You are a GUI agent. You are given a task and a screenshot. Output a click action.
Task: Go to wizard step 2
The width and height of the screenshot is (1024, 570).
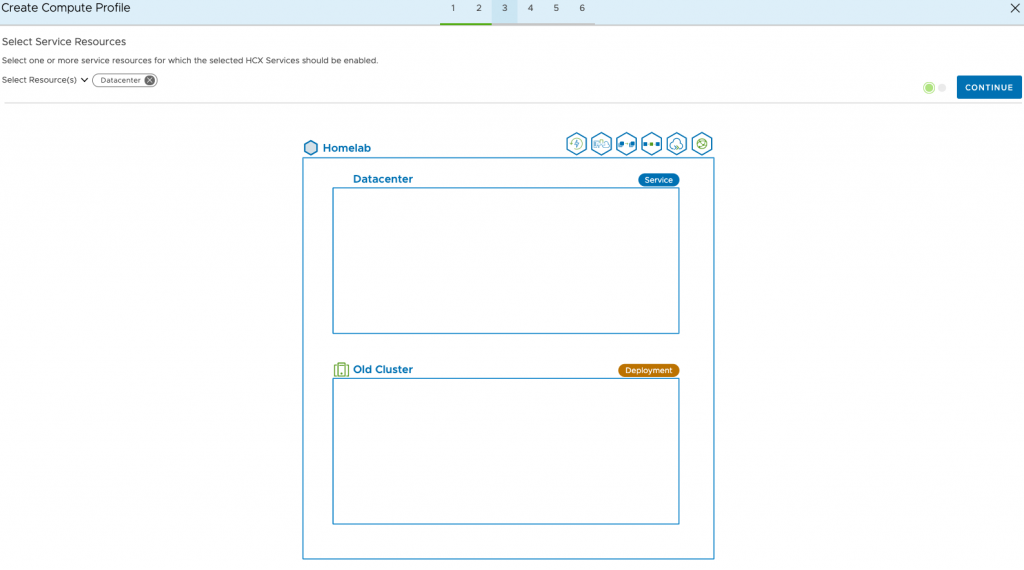(x=479, y=8)
